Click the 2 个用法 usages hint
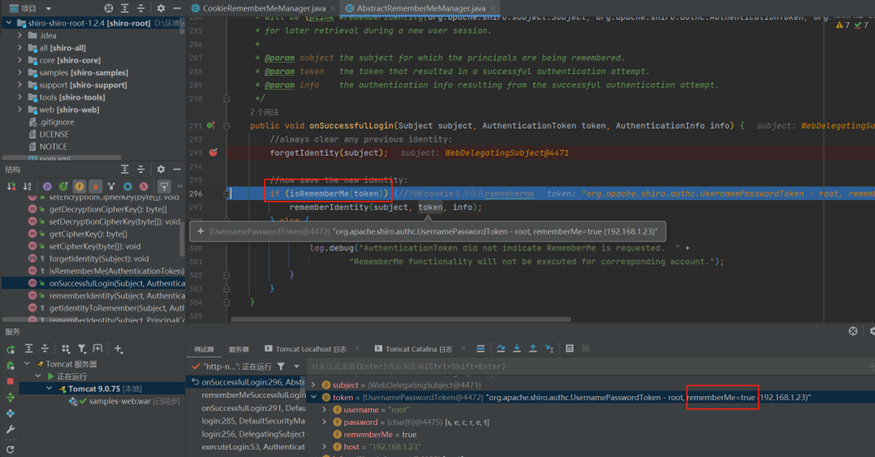Screen dimensions: 875x457 coord(264,112)
